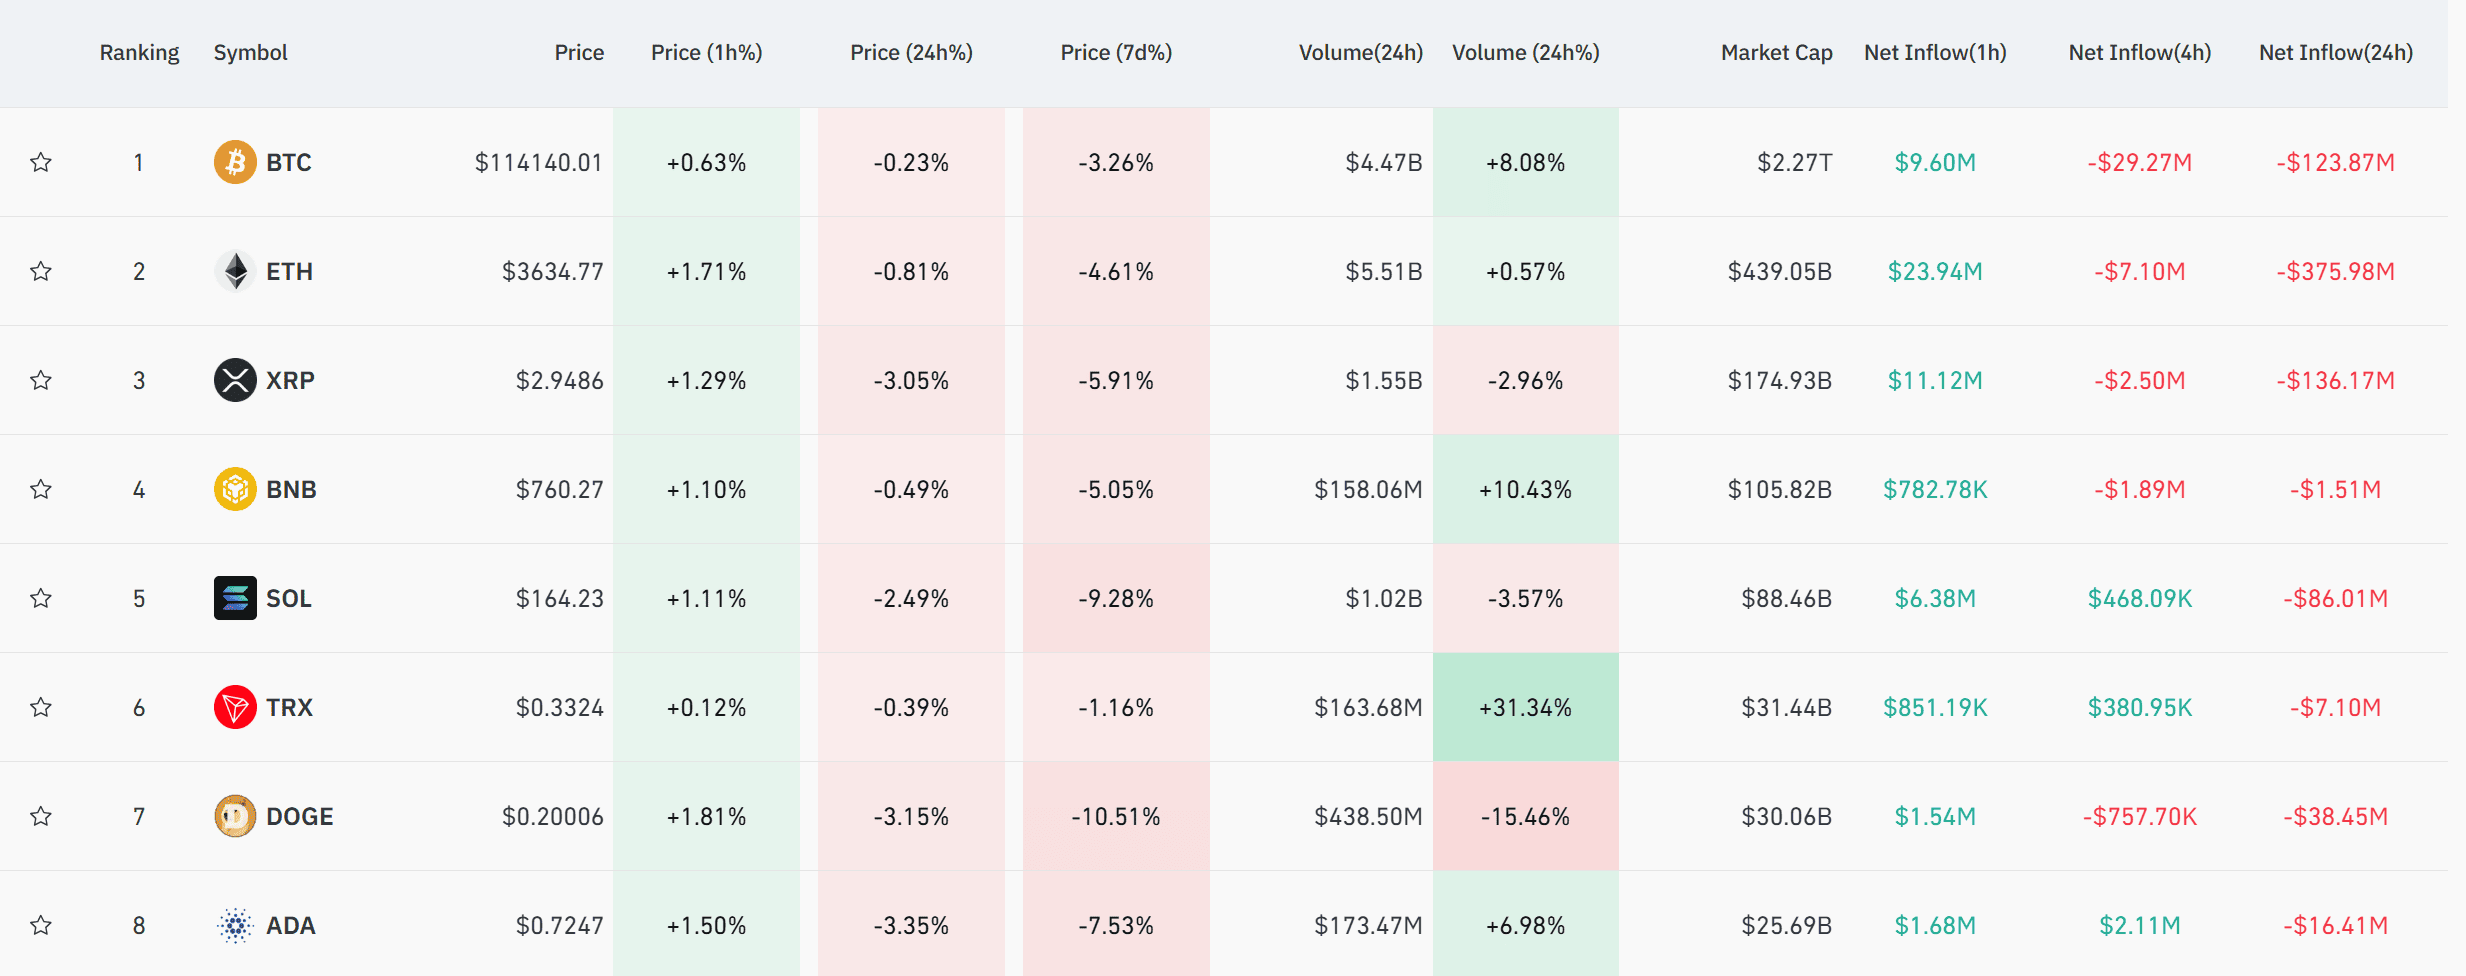Favorite BTC with its star toggle

41,162
